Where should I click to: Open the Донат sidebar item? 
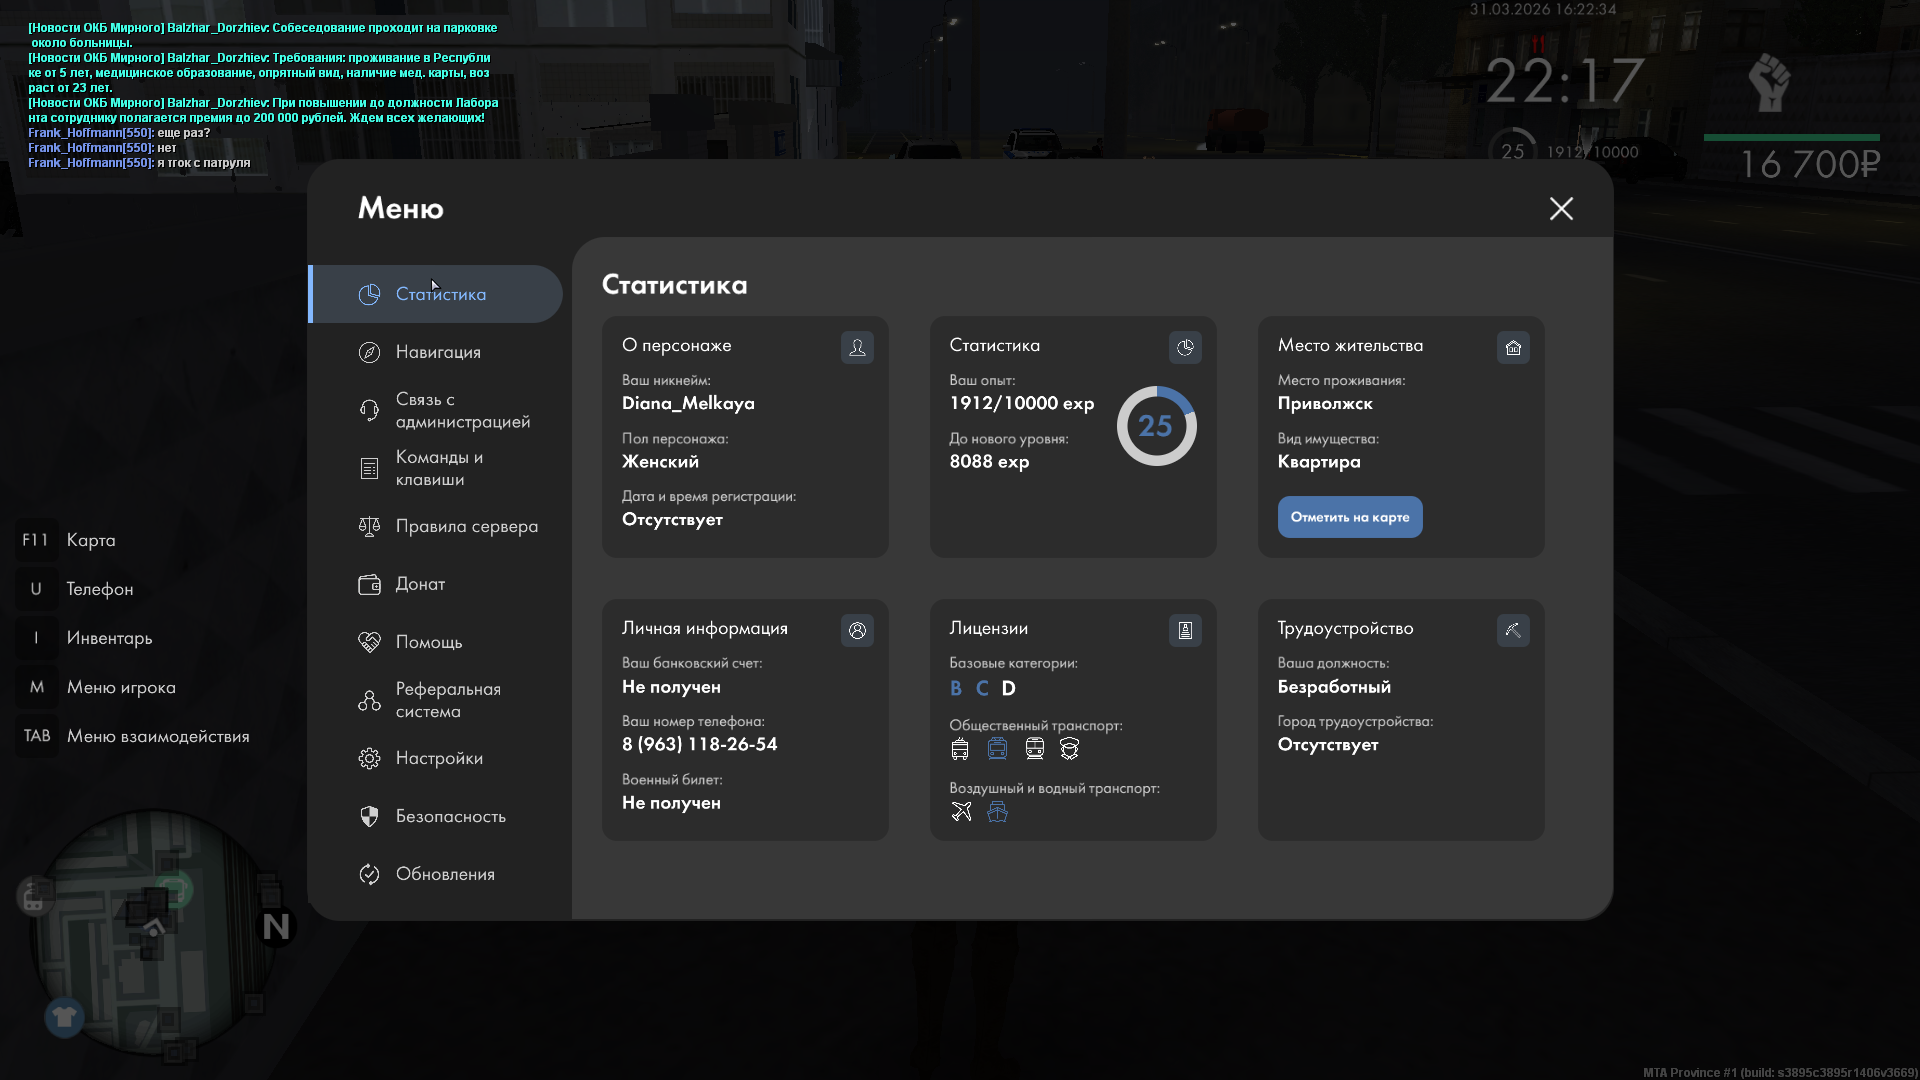420,584
